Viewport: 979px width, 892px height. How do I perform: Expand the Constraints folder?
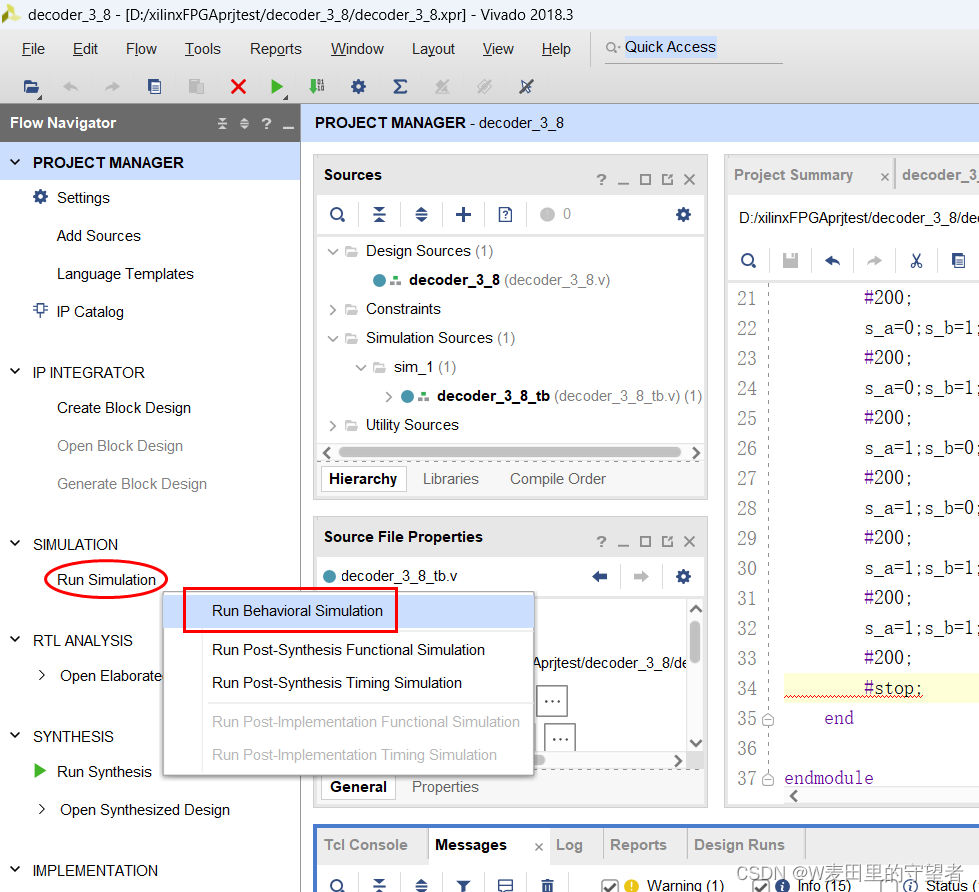point(333,310)
